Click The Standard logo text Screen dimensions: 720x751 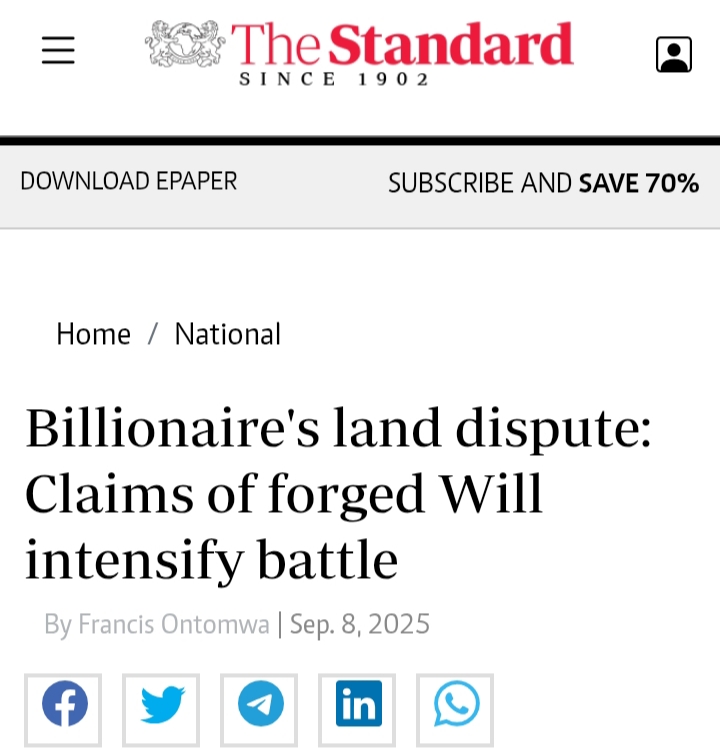(x=402, y=43)
